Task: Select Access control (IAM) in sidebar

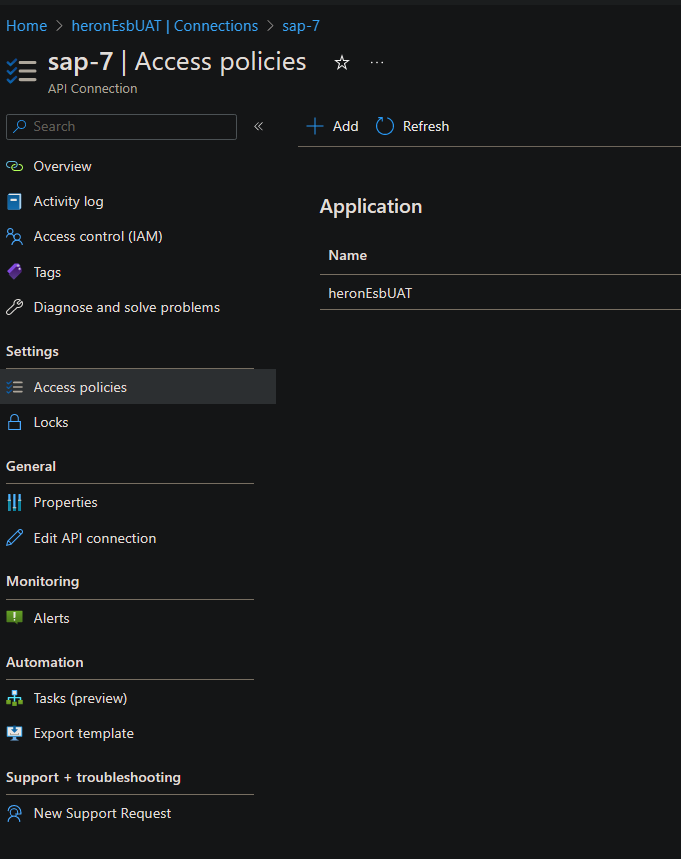Action: tap(98, 237)
